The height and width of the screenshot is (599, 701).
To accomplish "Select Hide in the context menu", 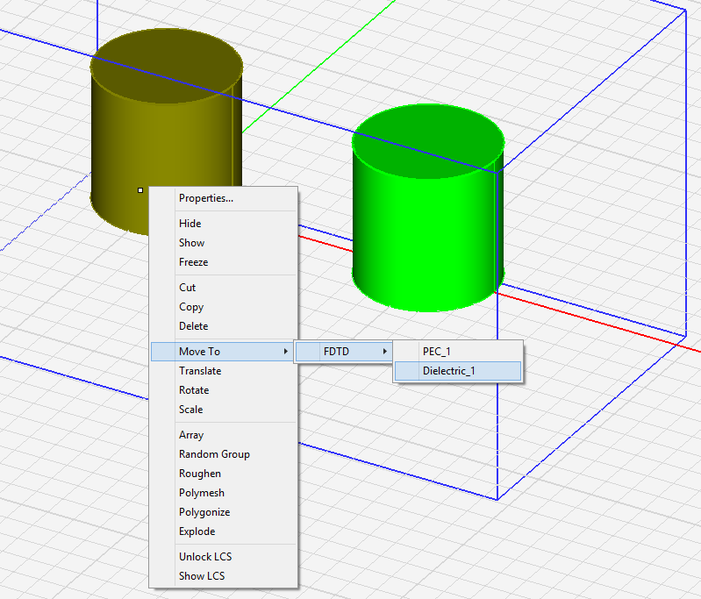I will click(x=190, y=224).
